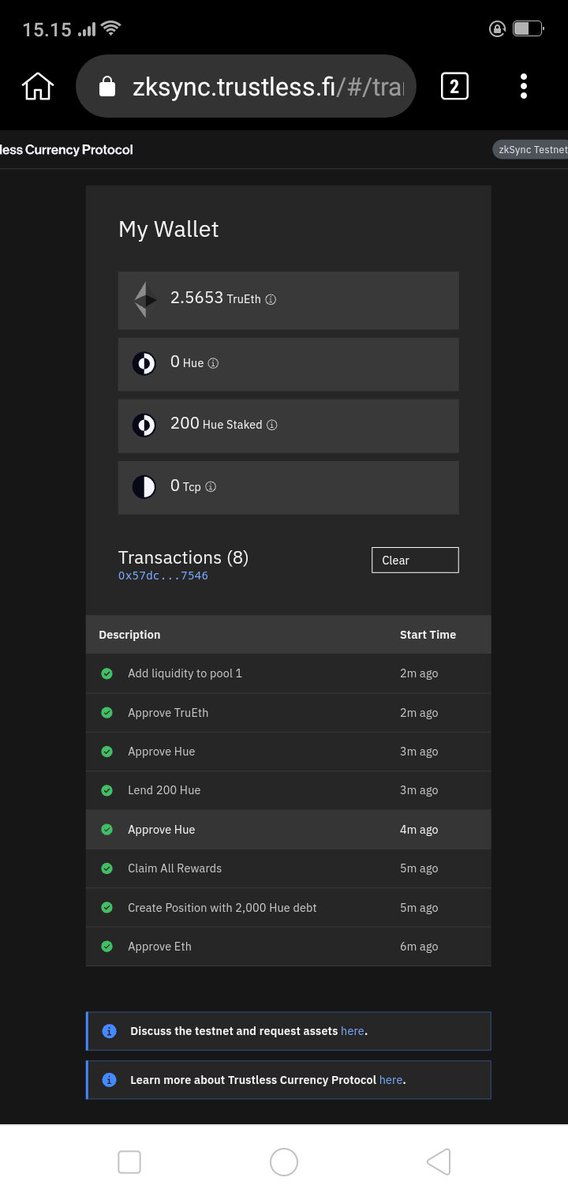Viewport: 568px width, 1200px height.
Task: Tap success checkmark for Claim All Rewards
Action: tap(107, 869)
